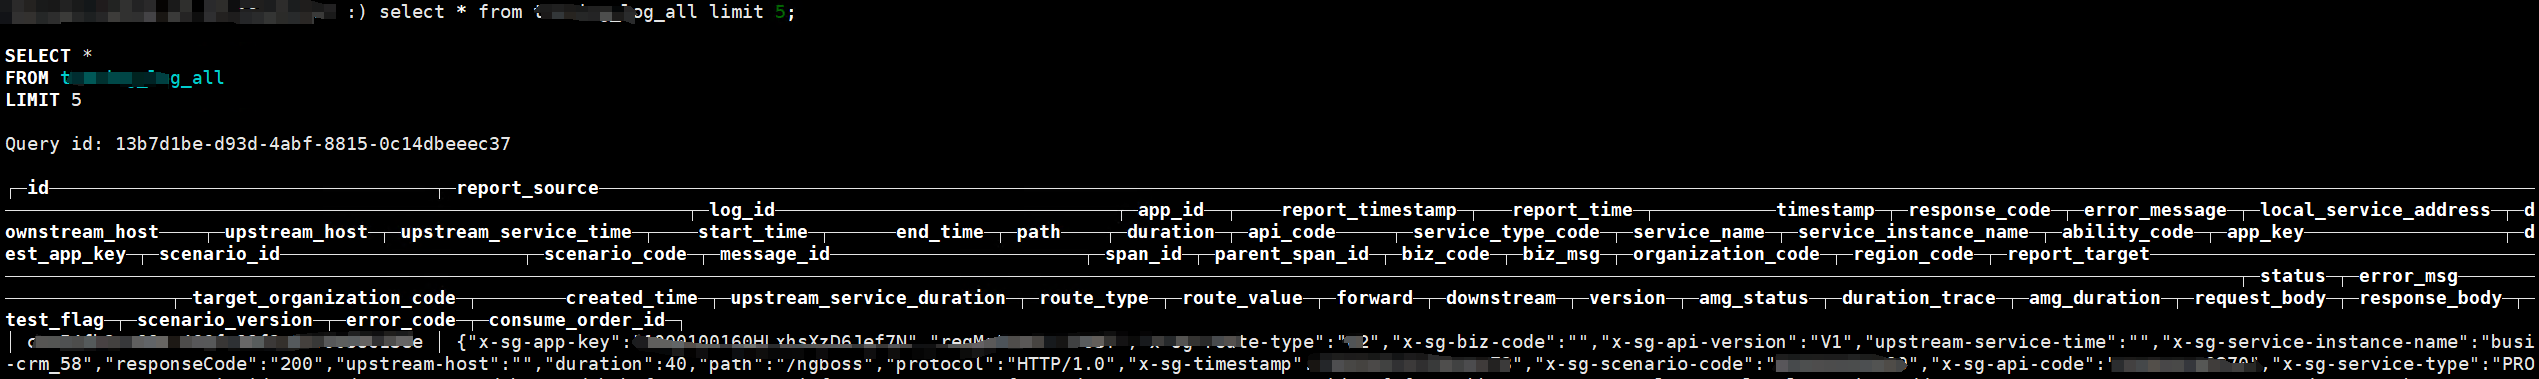Click the error_message column header

pos(2155,210)
